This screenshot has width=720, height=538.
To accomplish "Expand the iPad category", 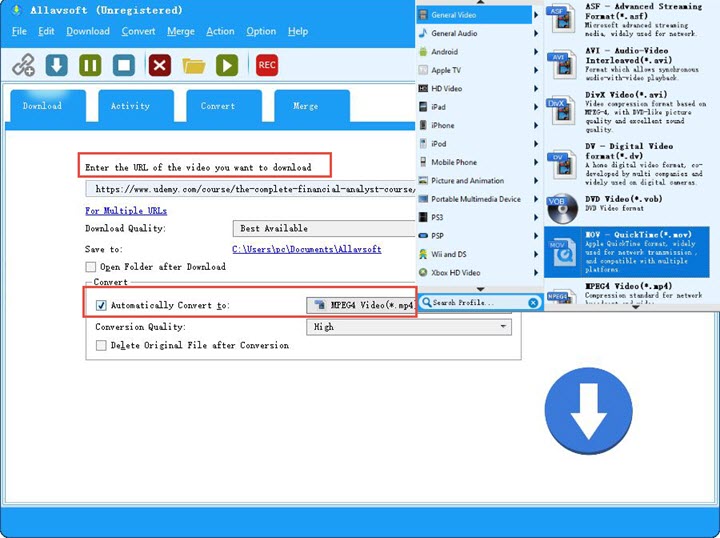I will tap(478, 106).
